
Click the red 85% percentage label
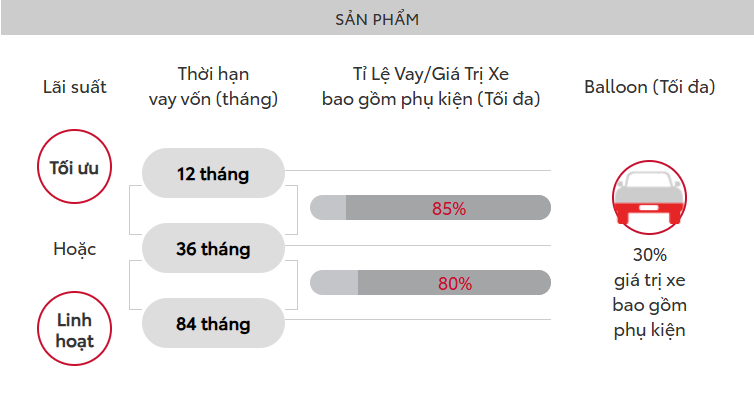(449, 209)
